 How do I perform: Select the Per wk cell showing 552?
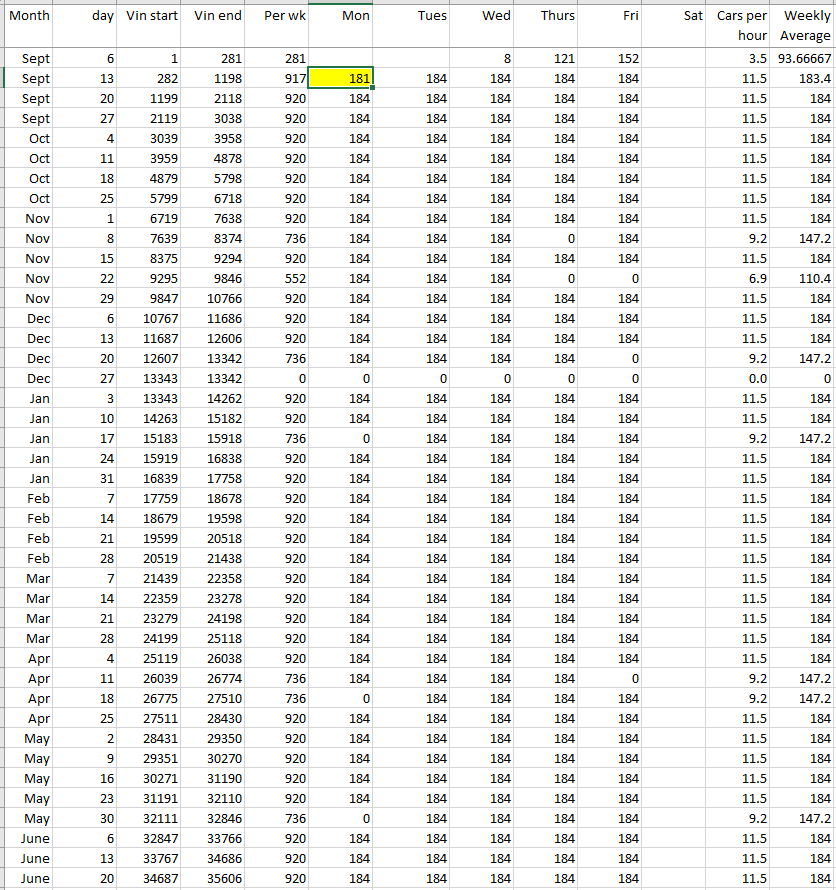tap(278, 279)
